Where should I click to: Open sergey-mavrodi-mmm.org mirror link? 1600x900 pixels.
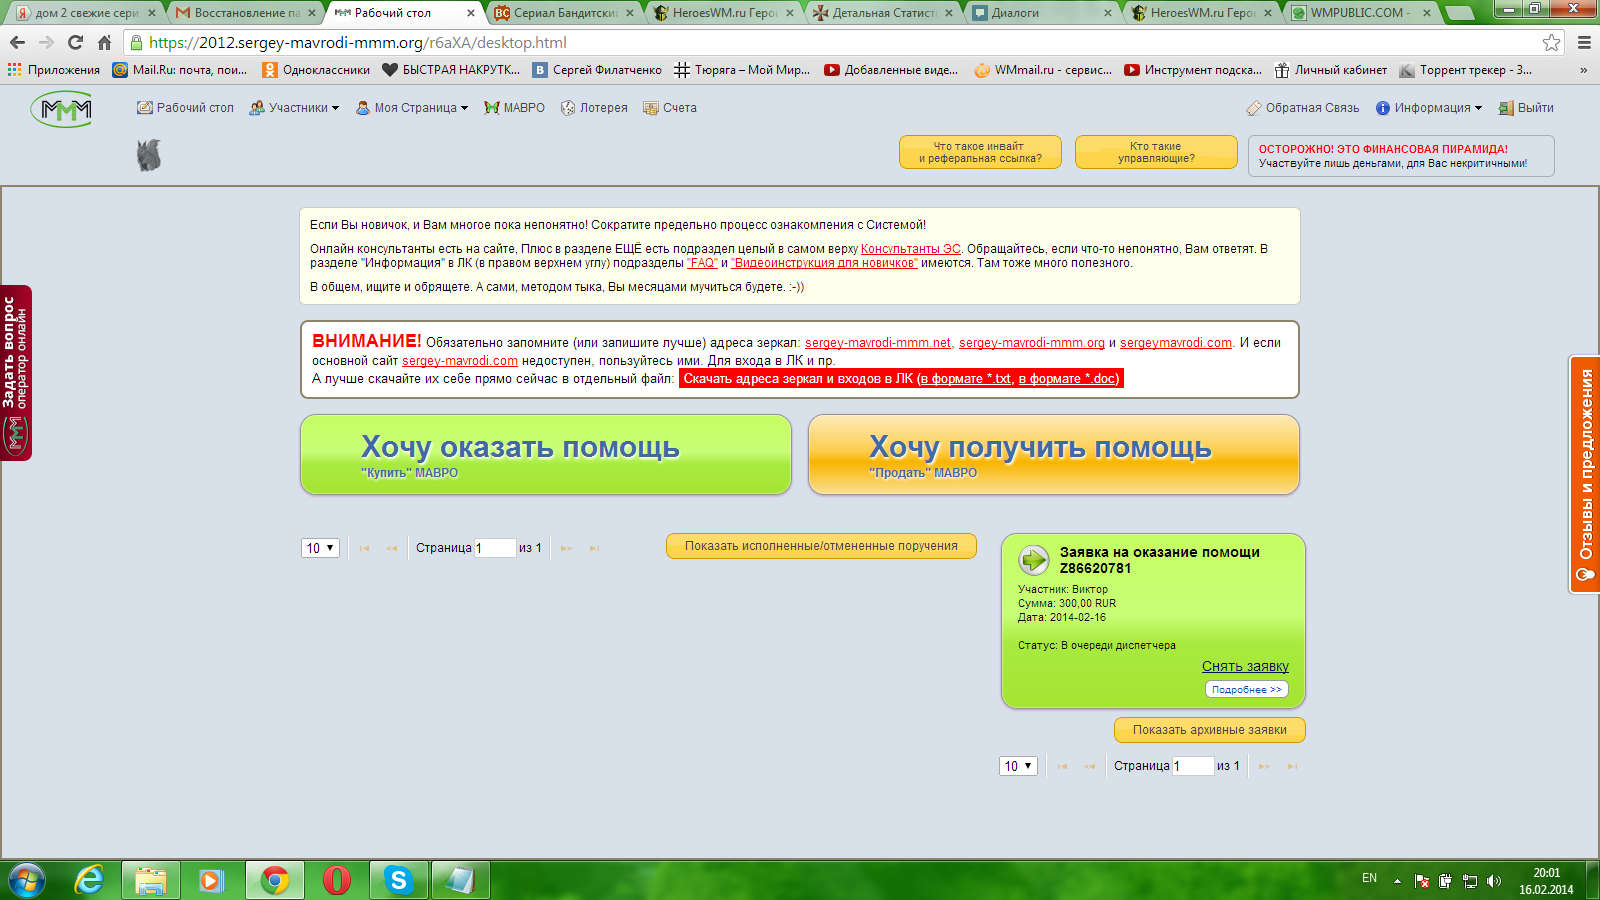(1032, 343)
